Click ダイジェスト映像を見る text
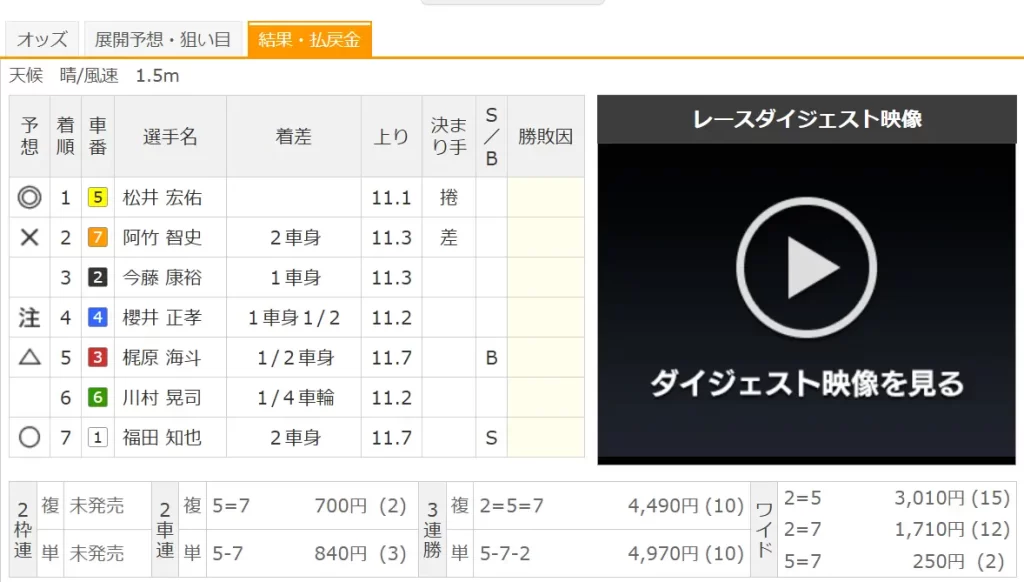1024x582 pixels. (x=806, y=383)
